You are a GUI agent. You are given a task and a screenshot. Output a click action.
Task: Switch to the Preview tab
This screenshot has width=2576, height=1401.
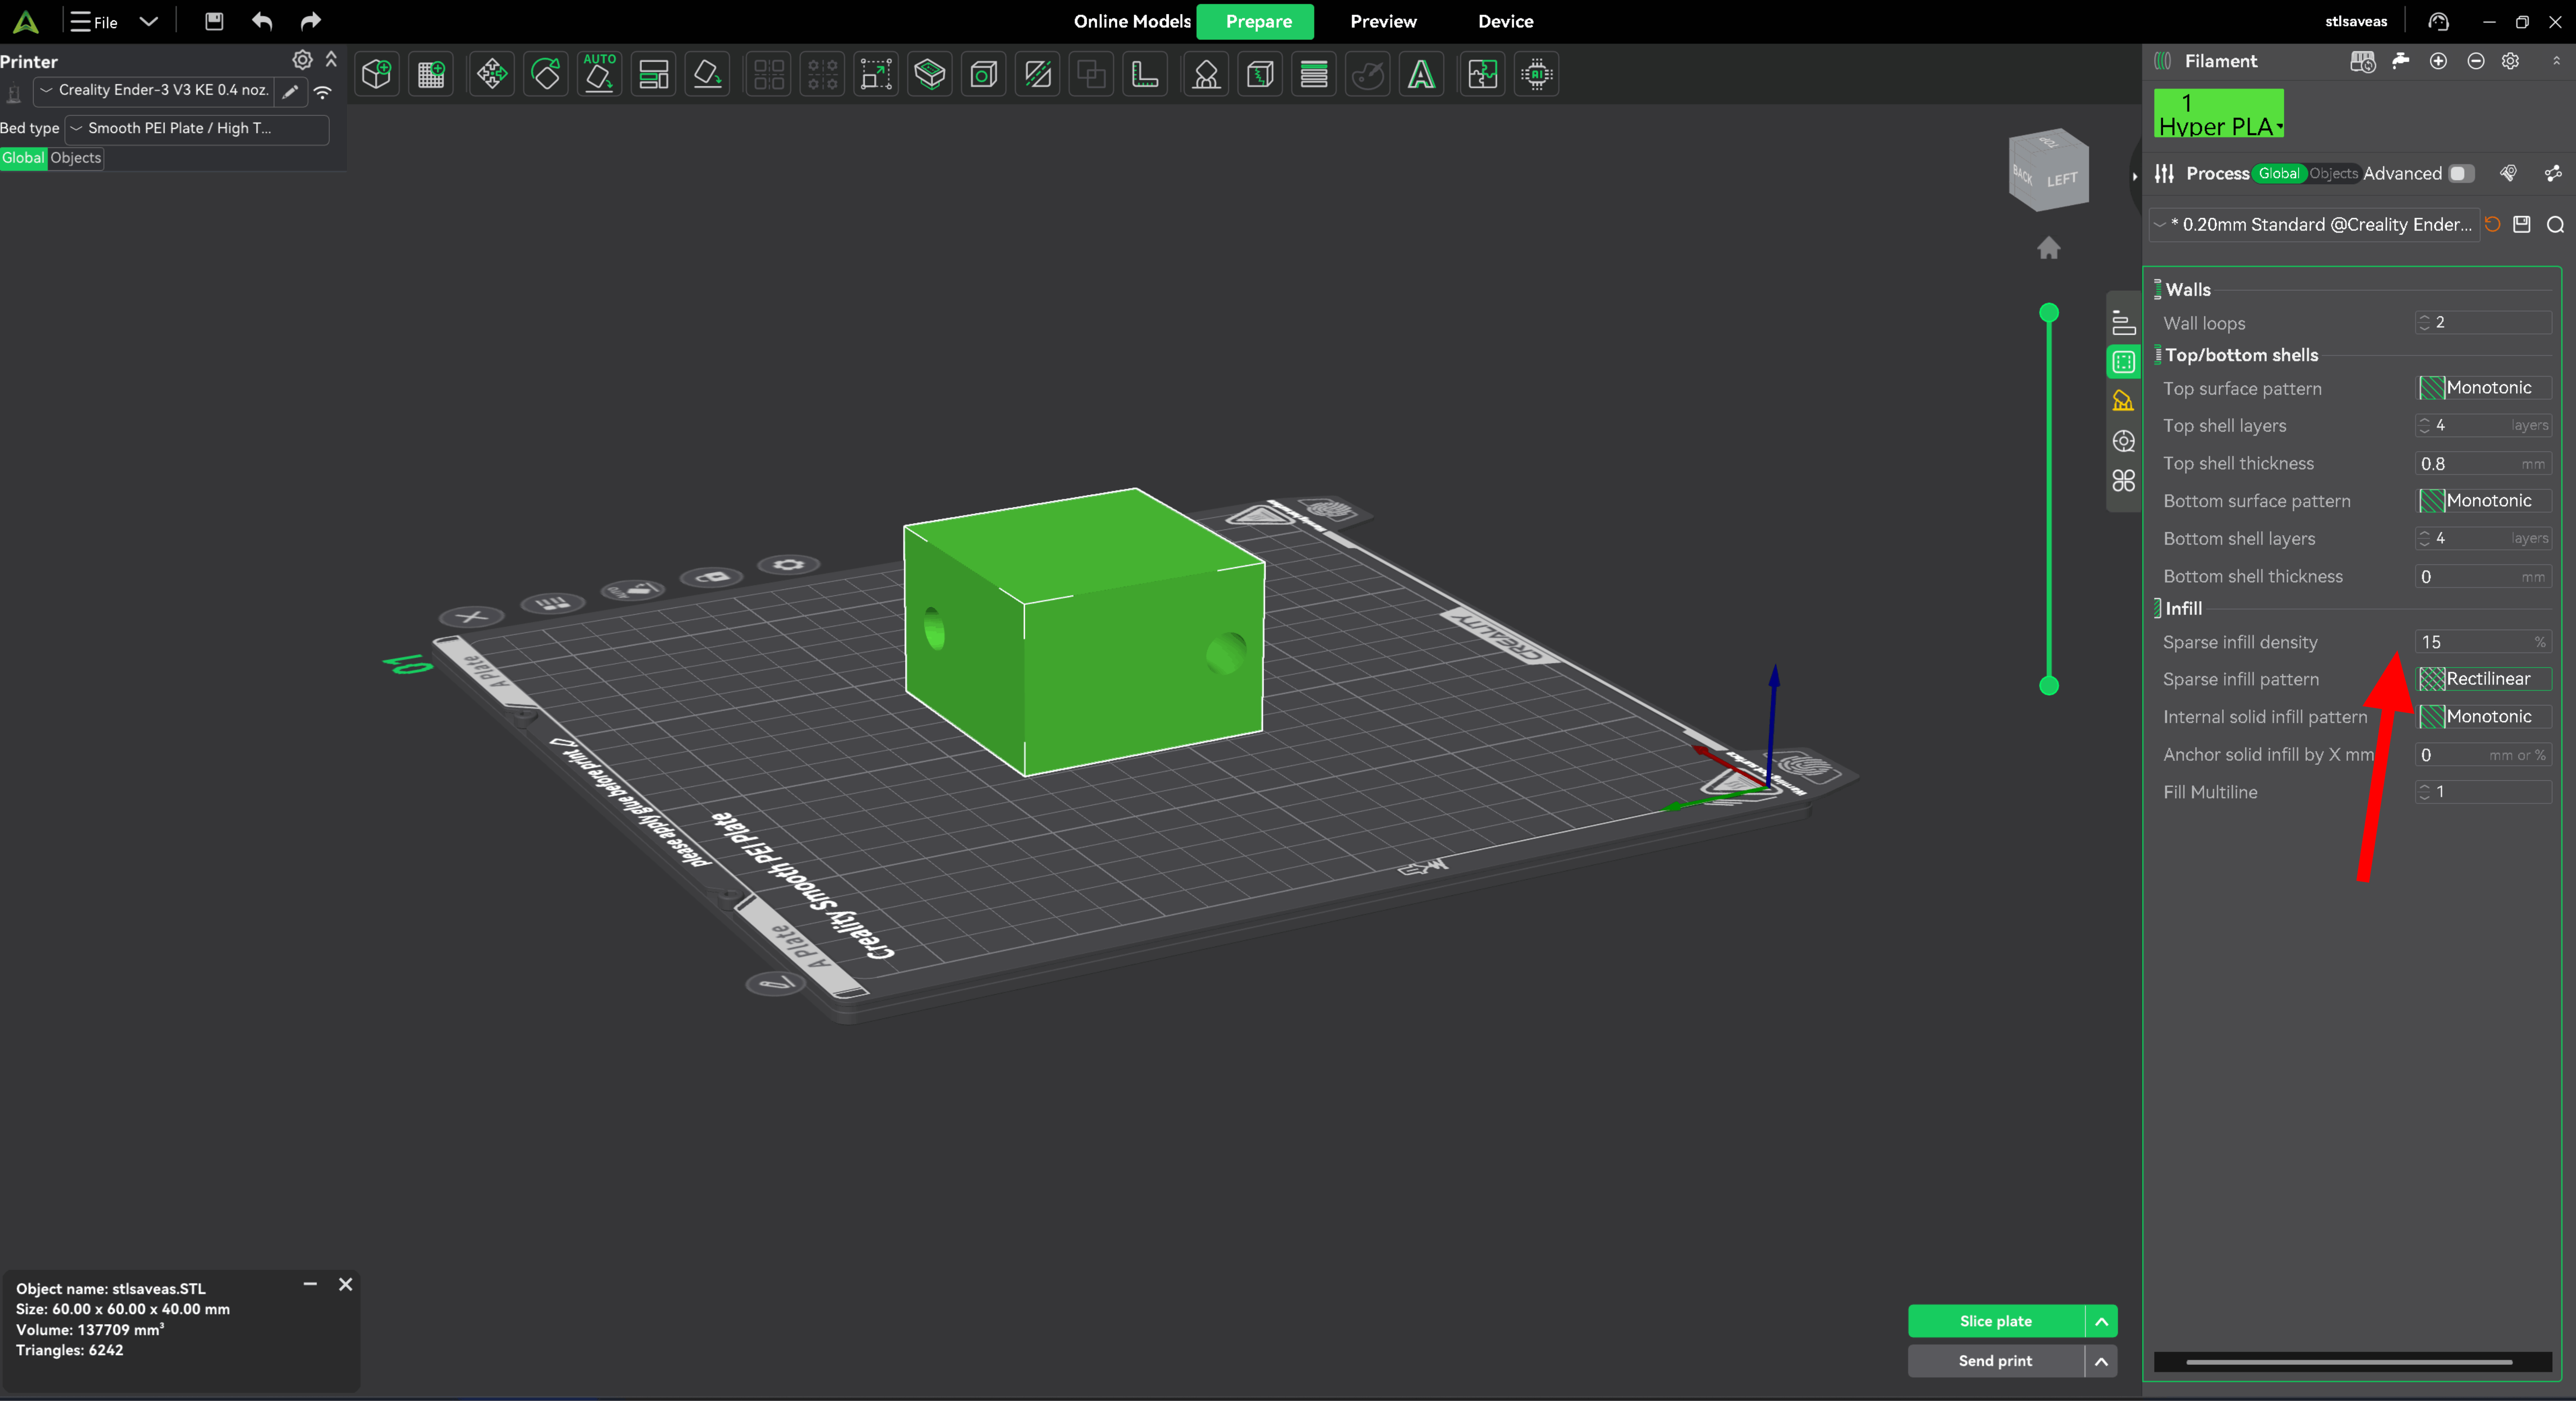click(1383, 21)
